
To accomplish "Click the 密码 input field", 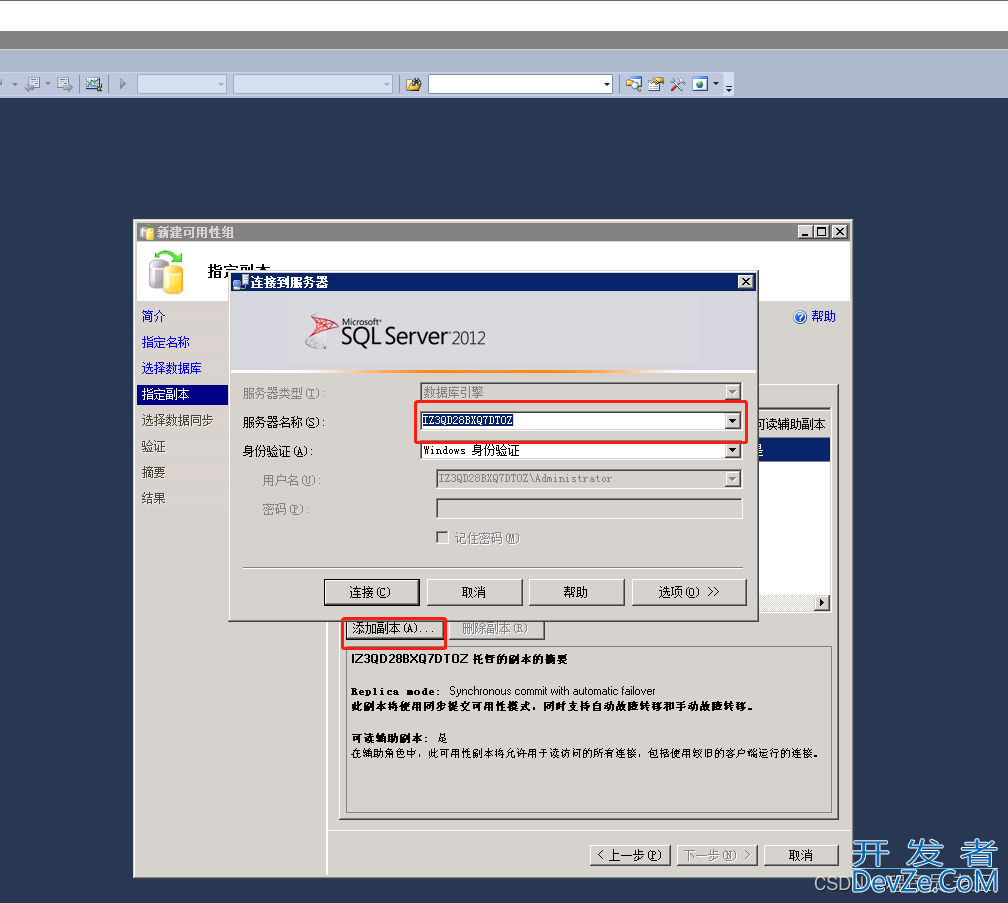I will coord(589,508).
